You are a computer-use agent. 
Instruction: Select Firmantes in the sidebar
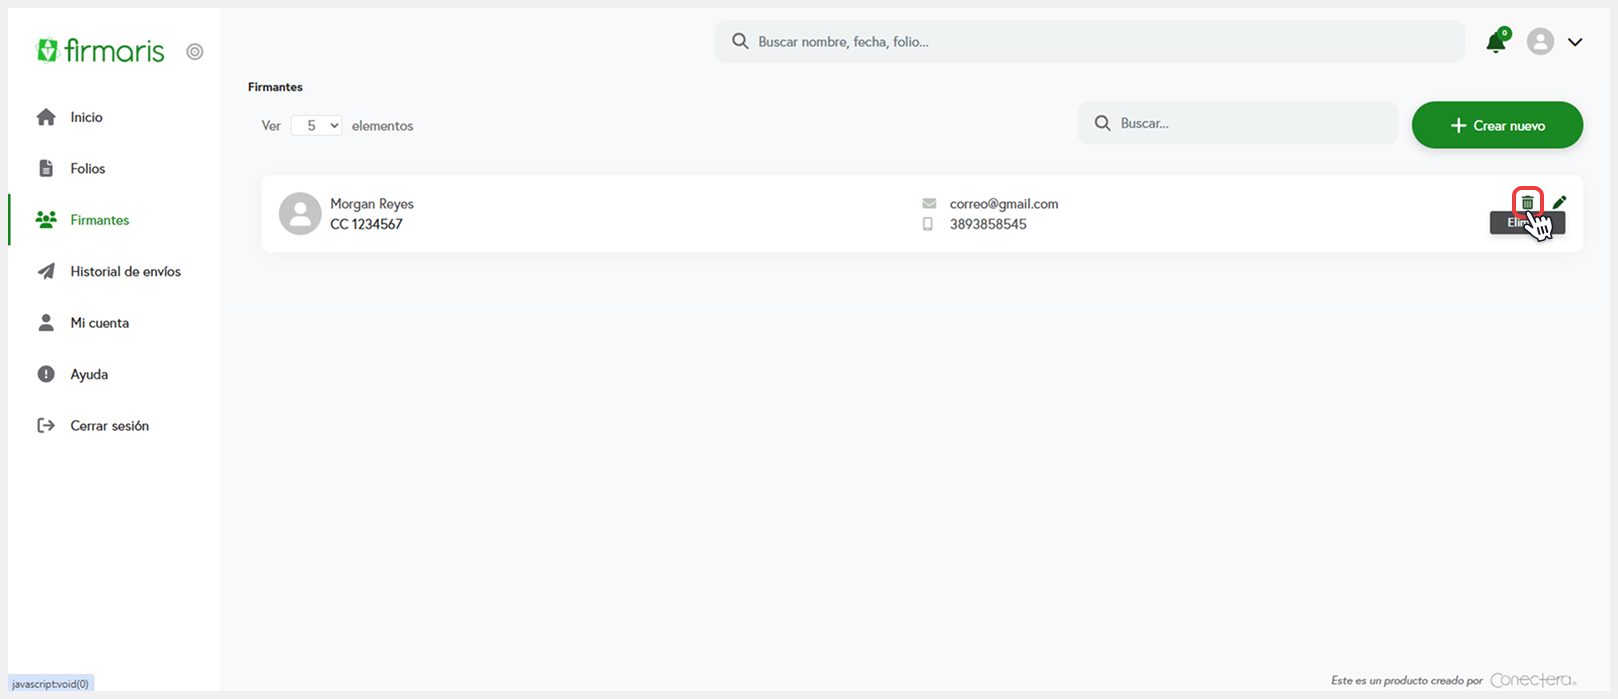[99, 220]
